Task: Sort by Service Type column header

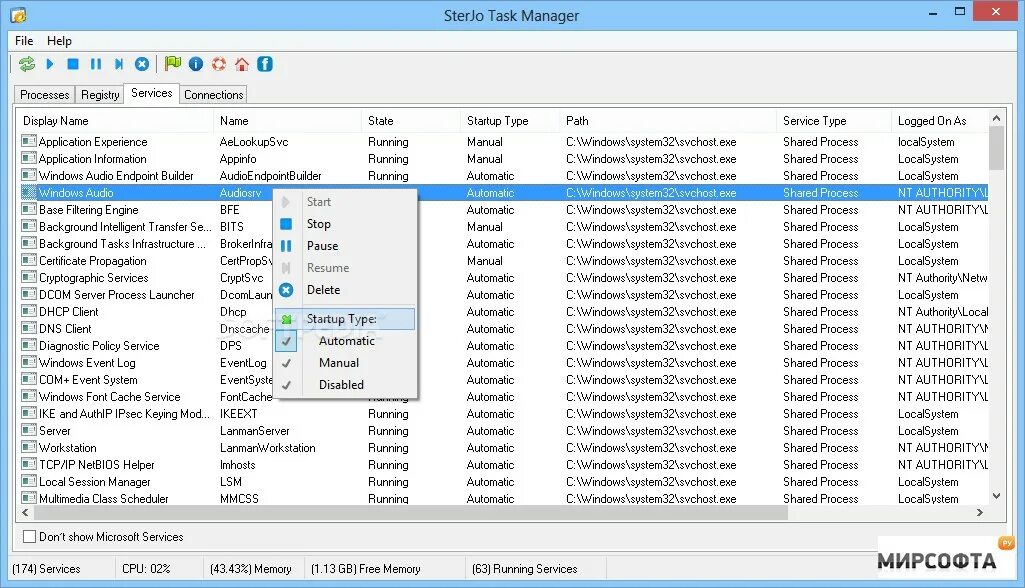Action: tap(834, 121)
